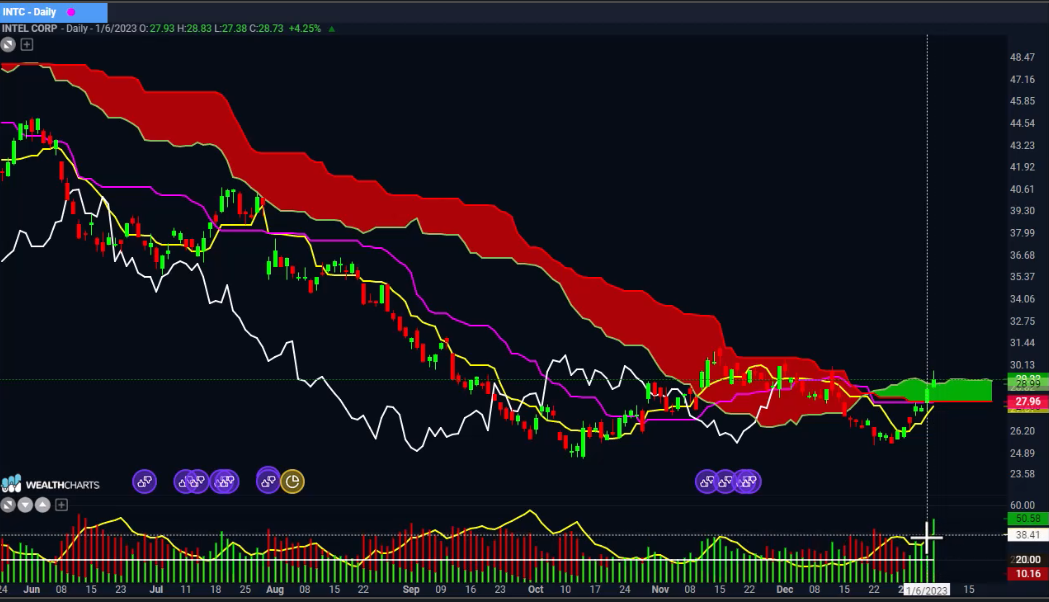The height and width of the screenshot is (602, 1049).
Task: Click the 37.99 price axis label
Action: (x=1022, y=233)
